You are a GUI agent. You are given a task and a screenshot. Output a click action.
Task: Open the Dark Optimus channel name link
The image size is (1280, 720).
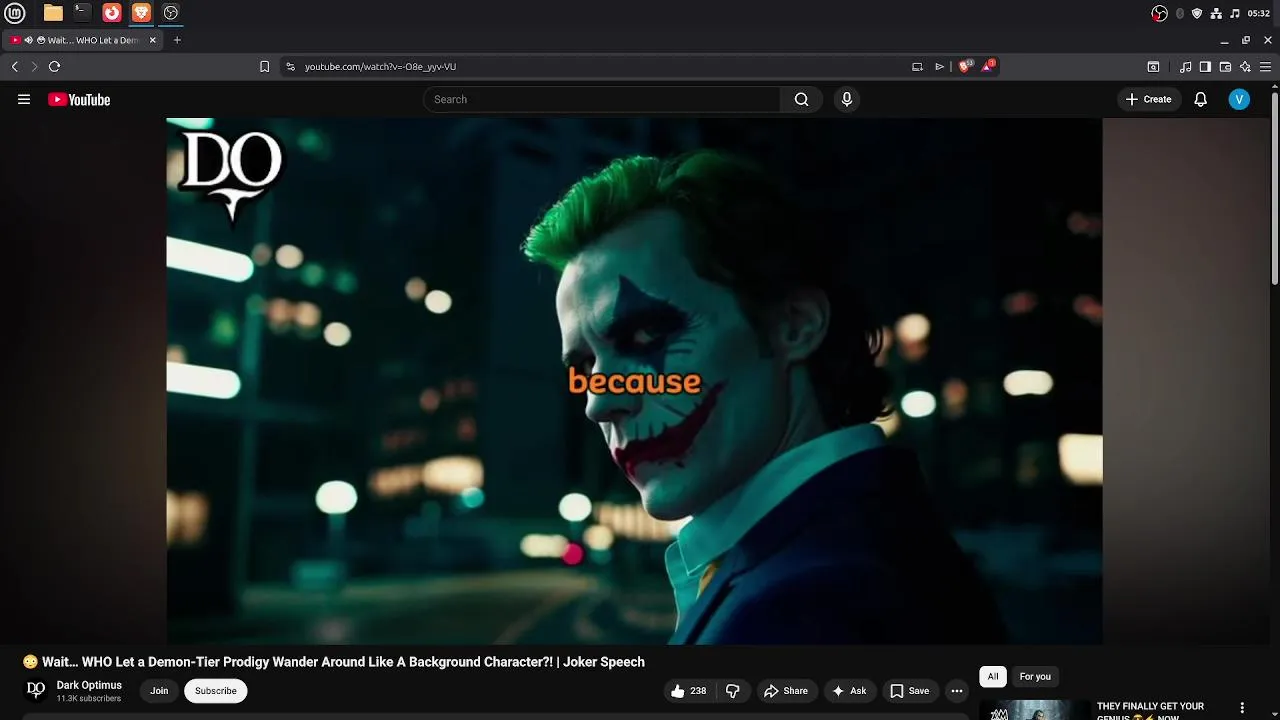pos(89,685)
